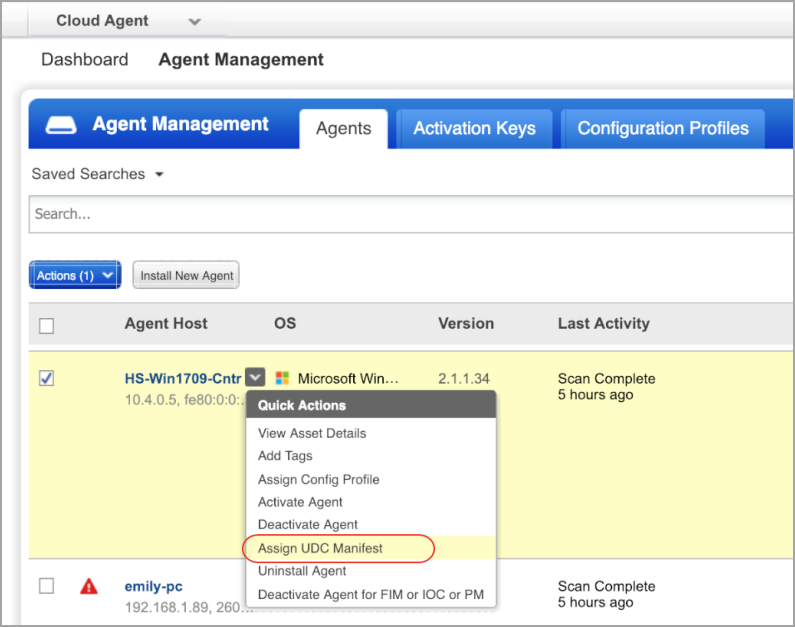The width and height of the screenshot is (795, 627).
Task: Click the Windows logo icon in OS column
Action: [x=282, y=378]
